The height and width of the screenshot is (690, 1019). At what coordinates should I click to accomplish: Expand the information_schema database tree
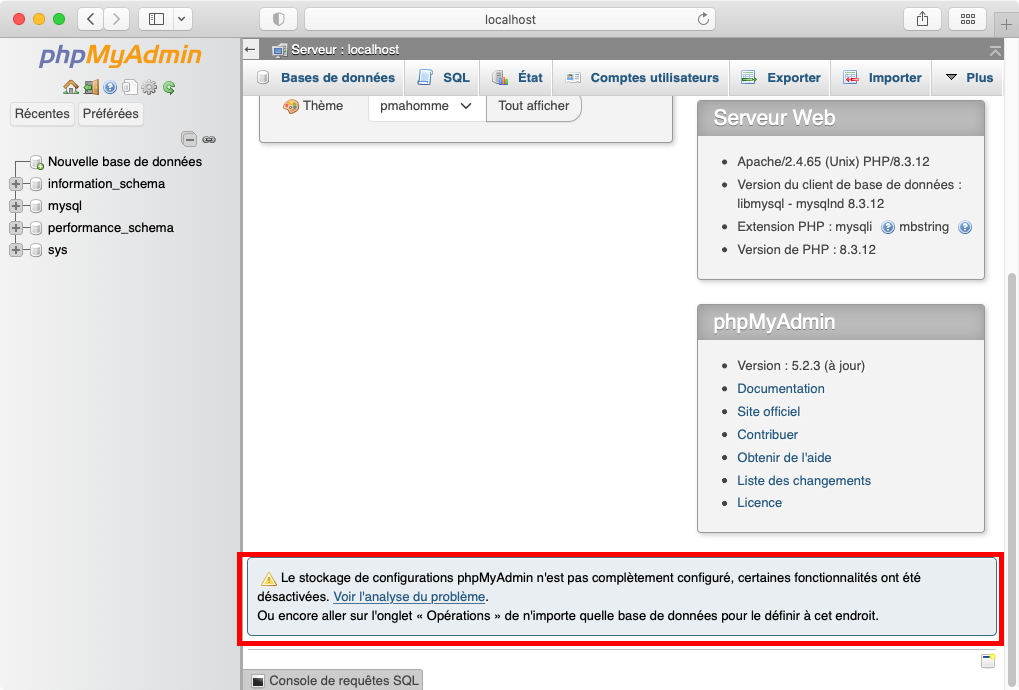click(15, 184)
